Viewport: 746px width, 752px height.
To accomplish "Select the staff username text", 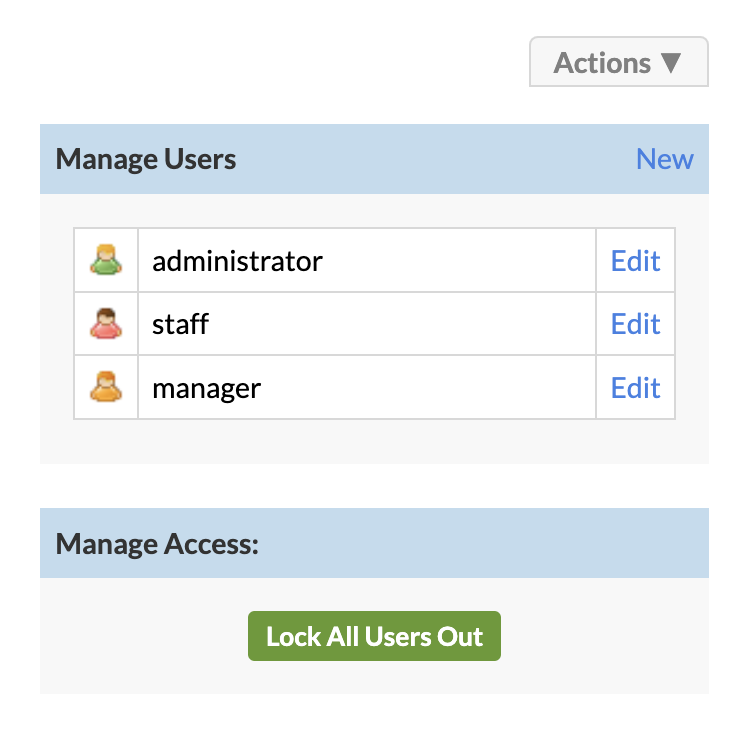I will (180, 324).
